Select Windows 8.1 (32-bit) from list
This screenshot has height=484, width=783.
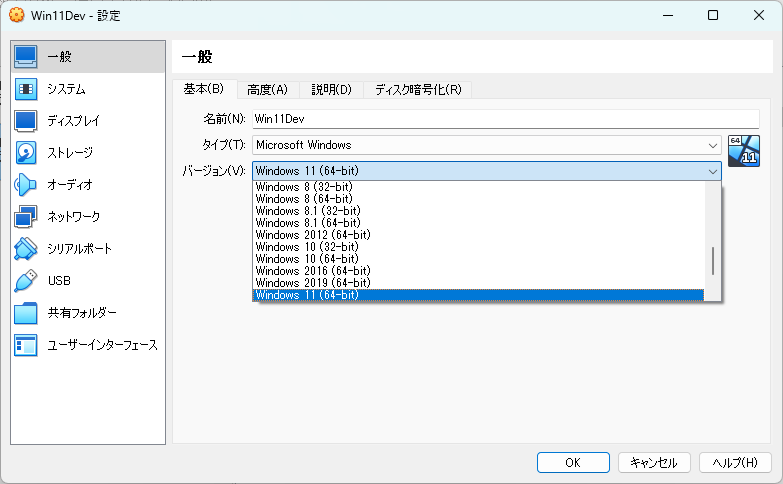pyautogui.click(x=478, y=211)
